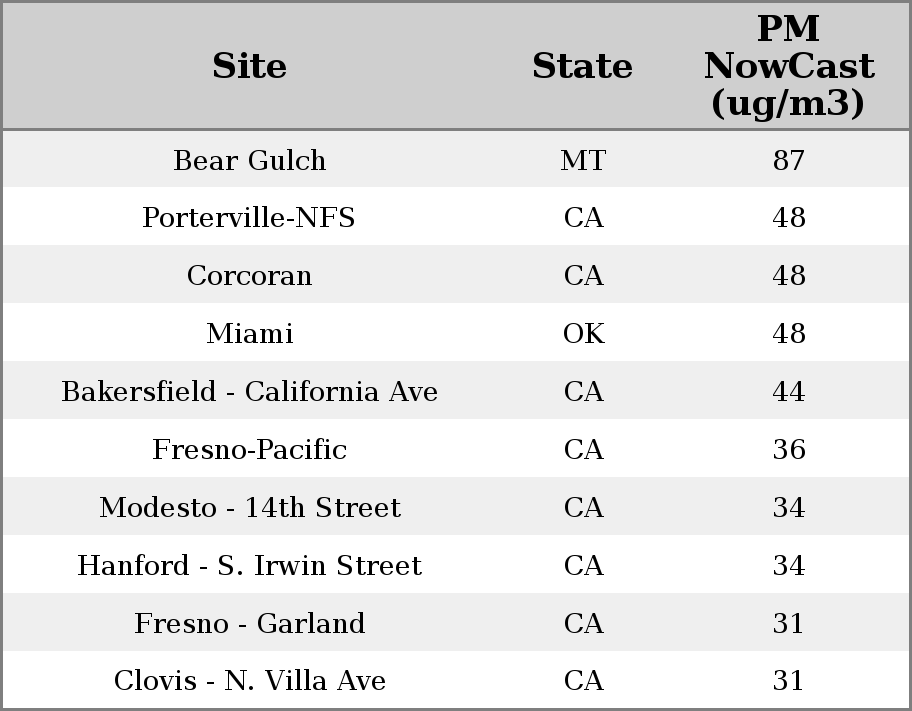The image size is (912, 711).
Task: Click Bakersfield - California Ave site cell
Action: tap(249, 392)
